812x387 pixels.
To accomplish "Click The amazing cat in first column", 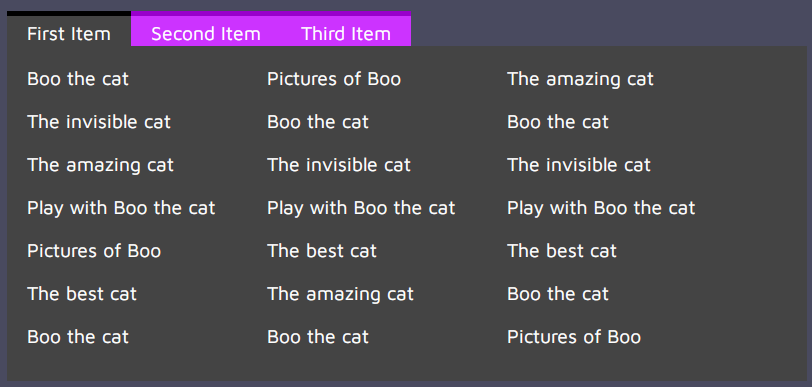I will (100, 165).
